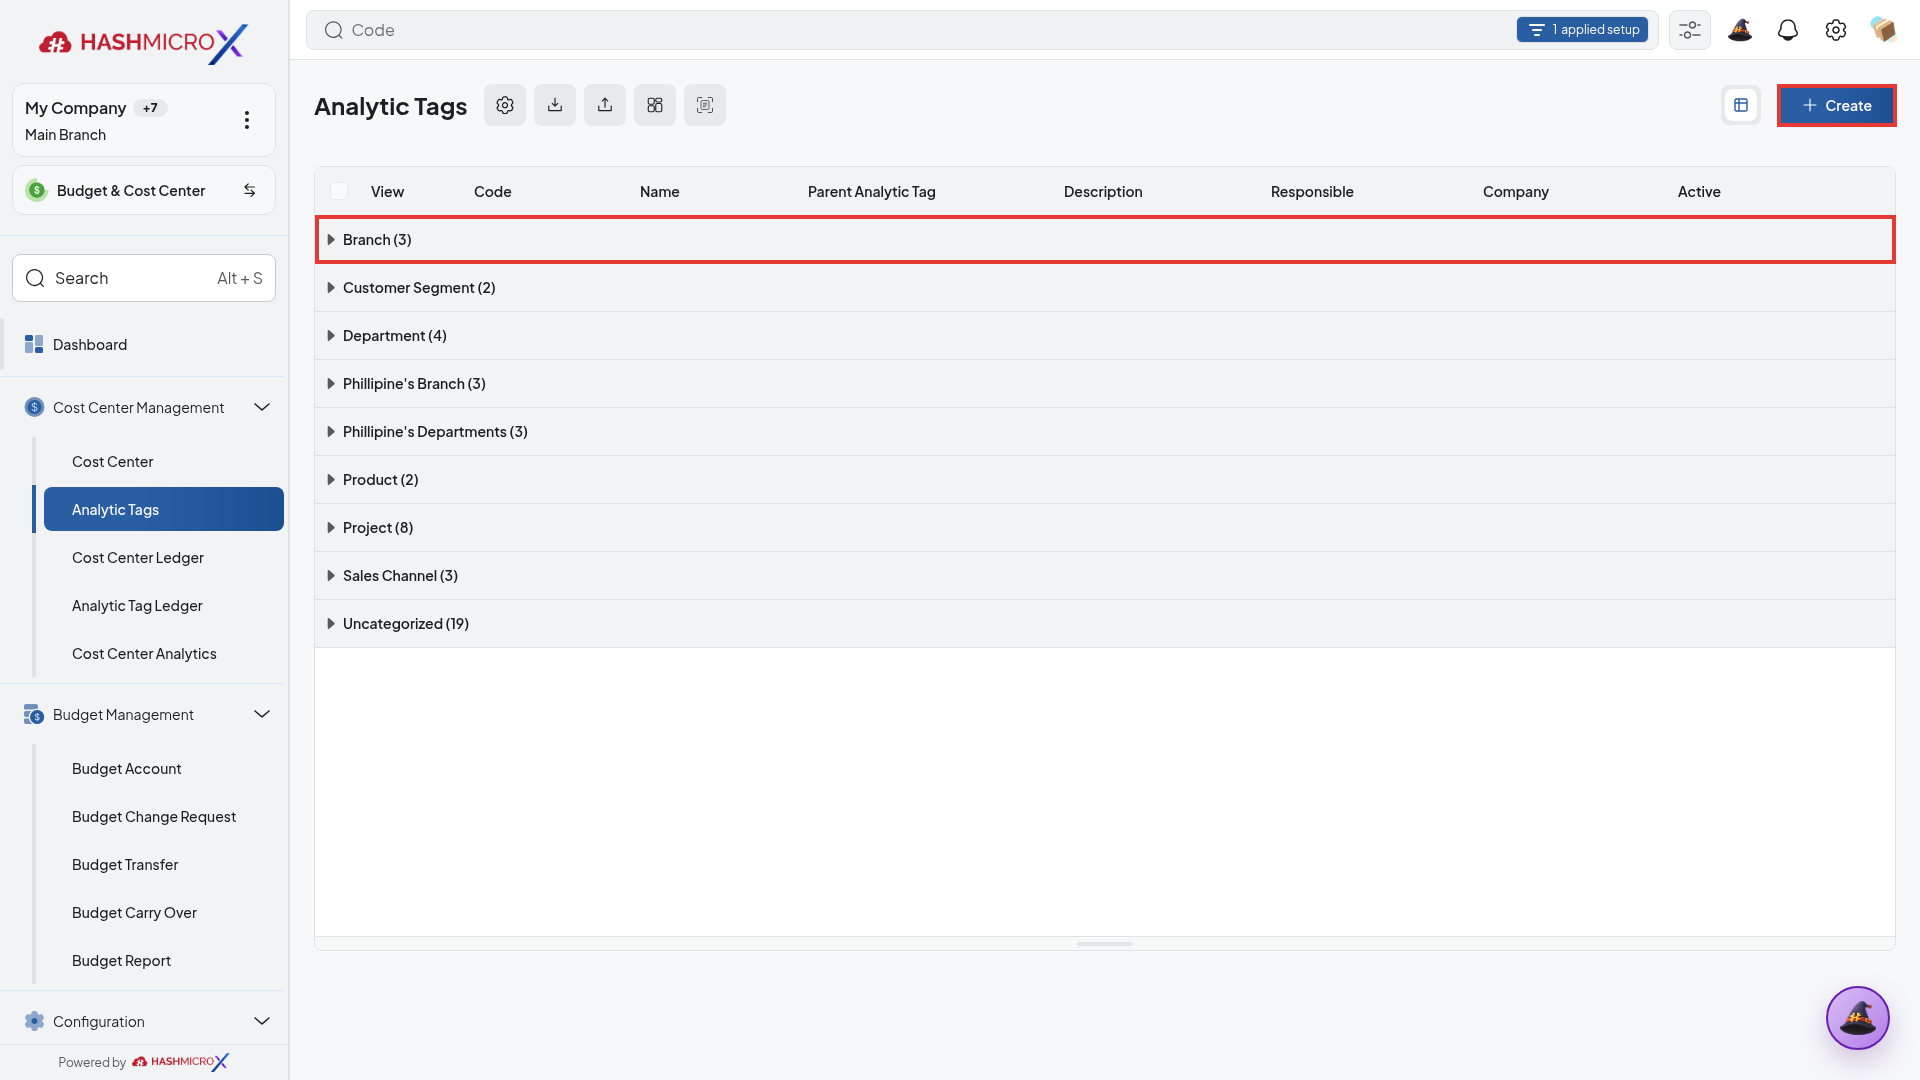Expand the Configuration section chevron
Image resolution: width=1920 pixels, height=1080 pixels.
[262, 1021]
